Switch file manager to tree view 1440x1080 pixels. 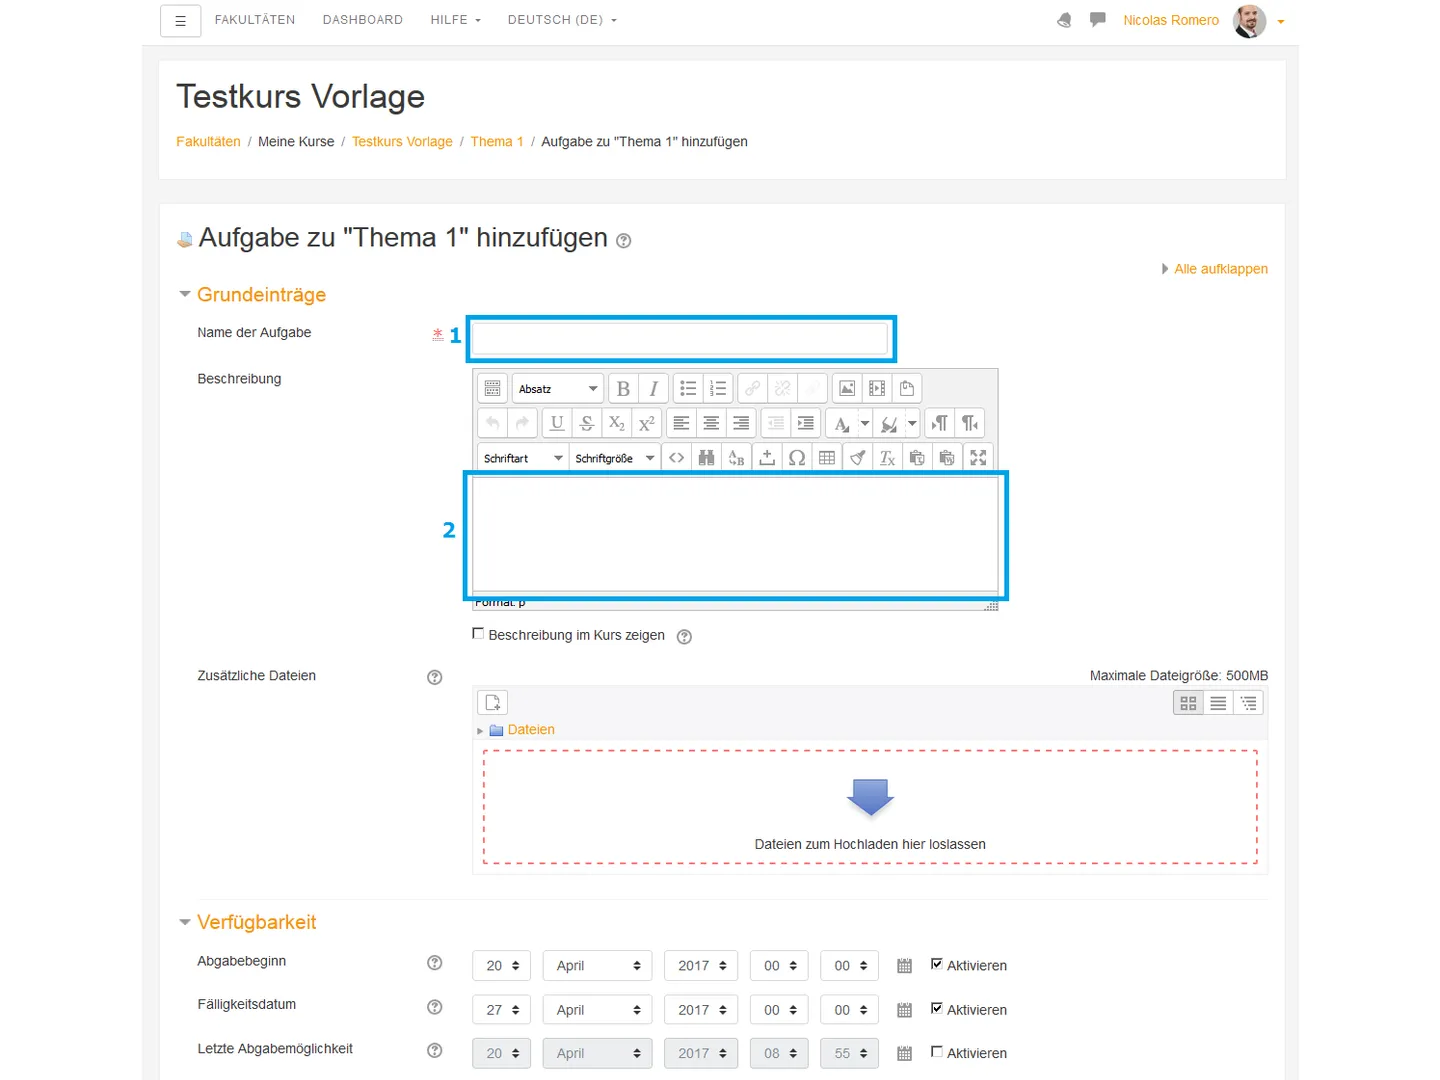click(x=1249, y=703)
